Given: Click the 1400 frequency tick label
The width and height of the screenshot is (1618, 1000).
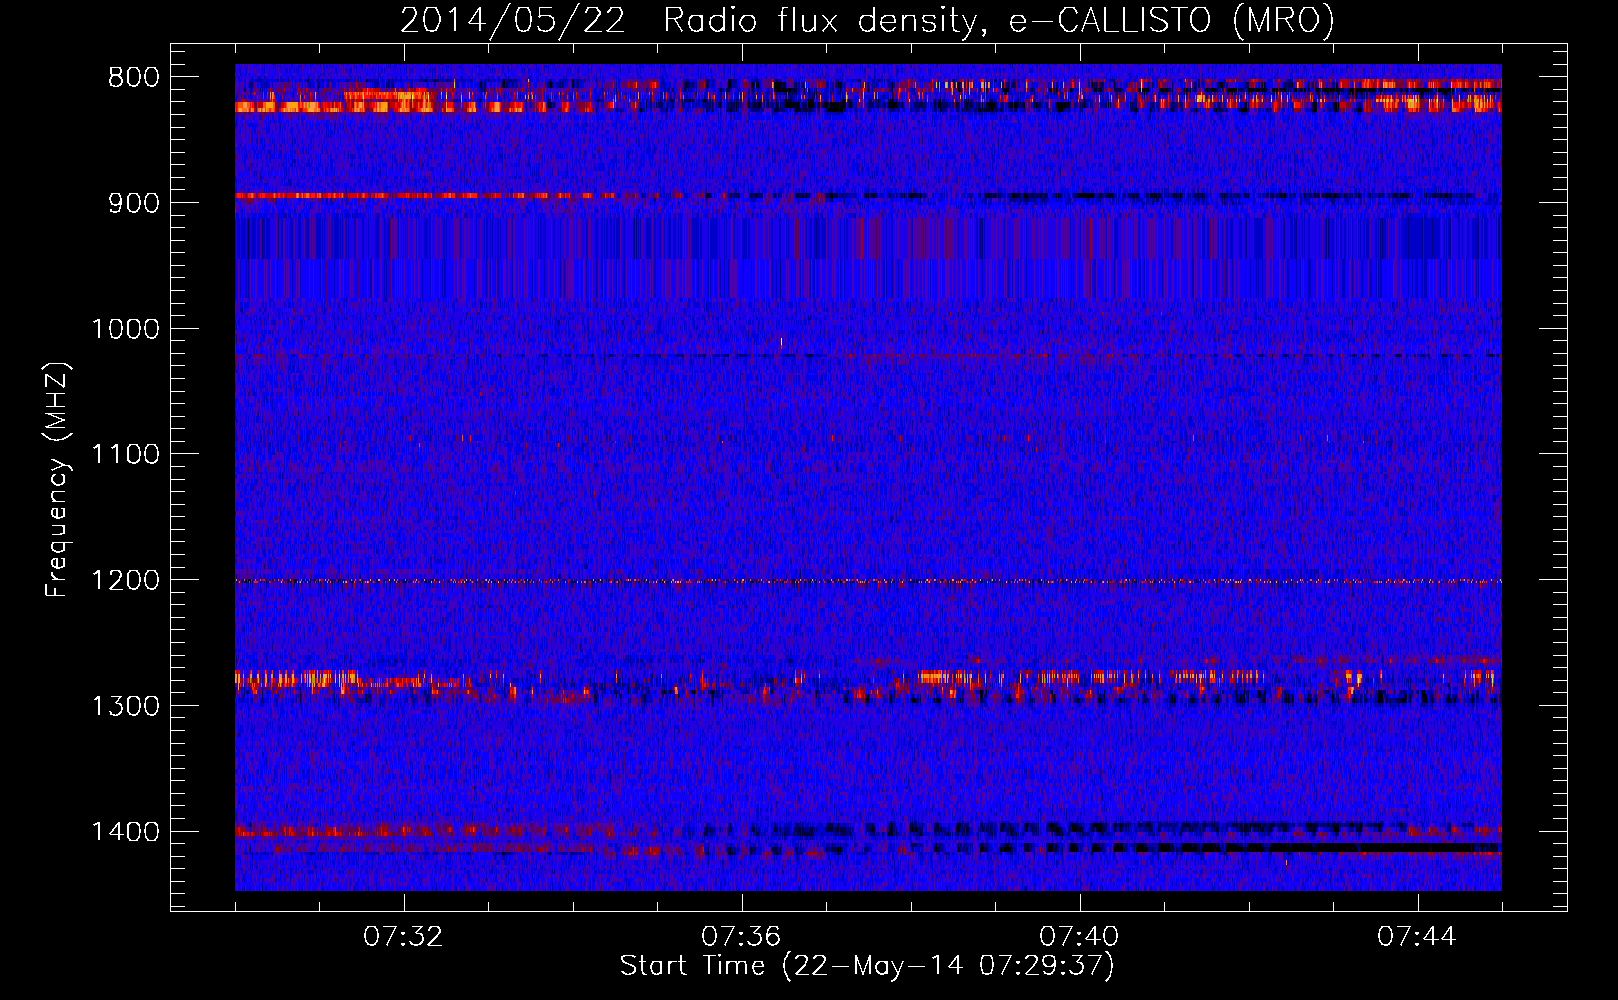Looking at the screenshot, I should 125,832.
